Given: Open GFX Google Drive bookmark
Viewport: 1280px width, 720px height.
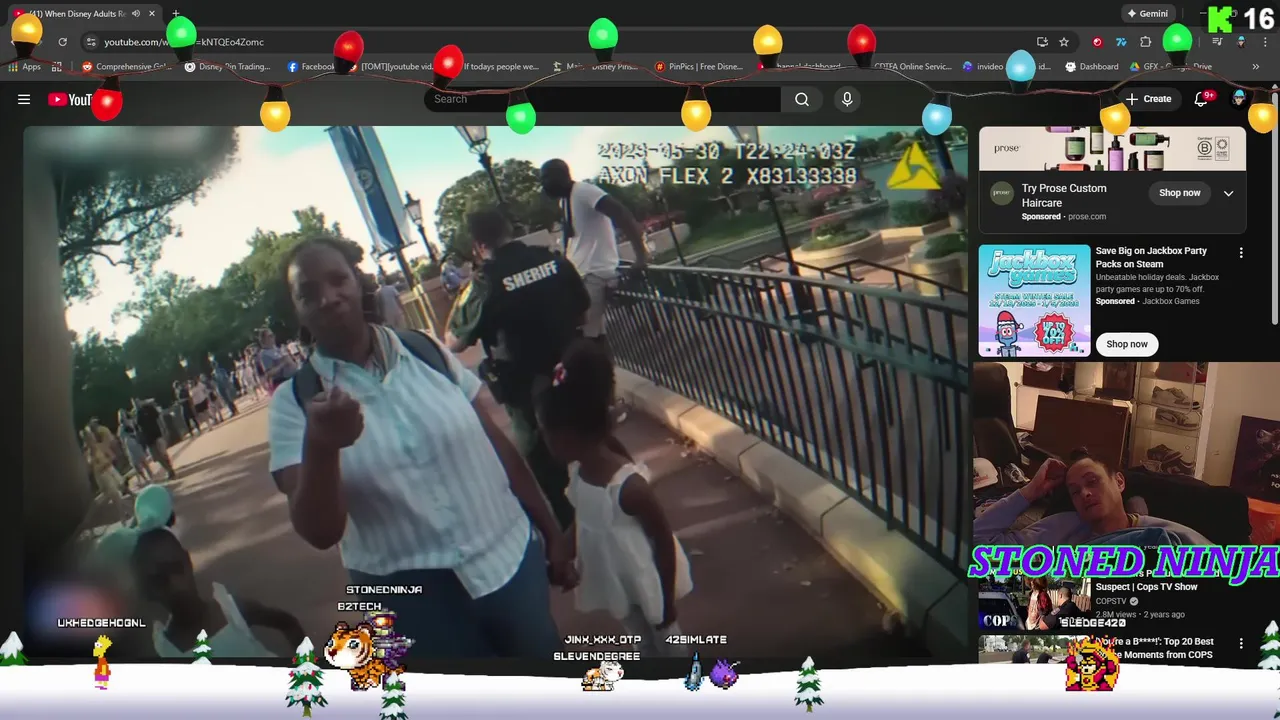Looking at the screenshot, I should point(1171,67).
